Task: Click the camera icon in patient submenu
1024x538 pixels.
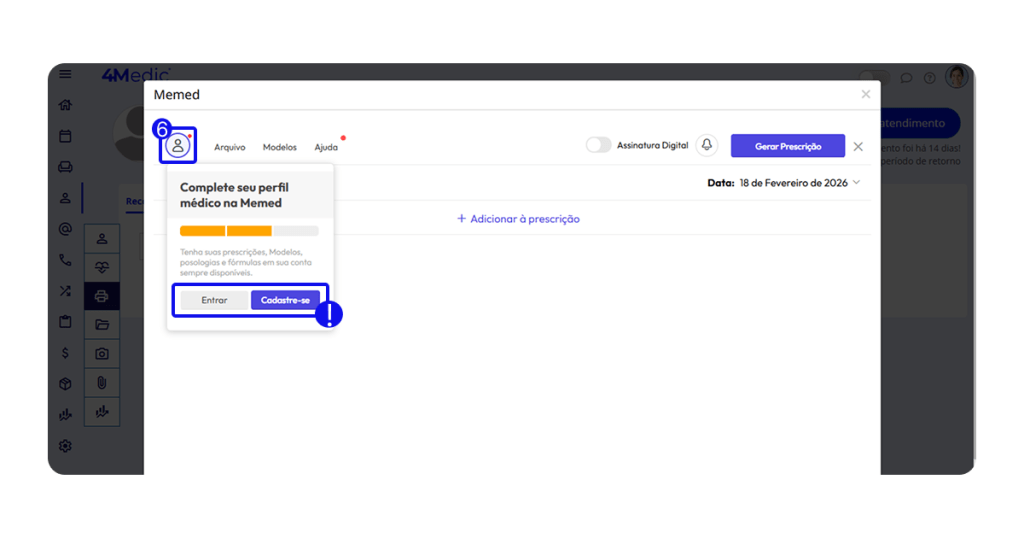Action: pyautogui.click(x=102, y=354)
